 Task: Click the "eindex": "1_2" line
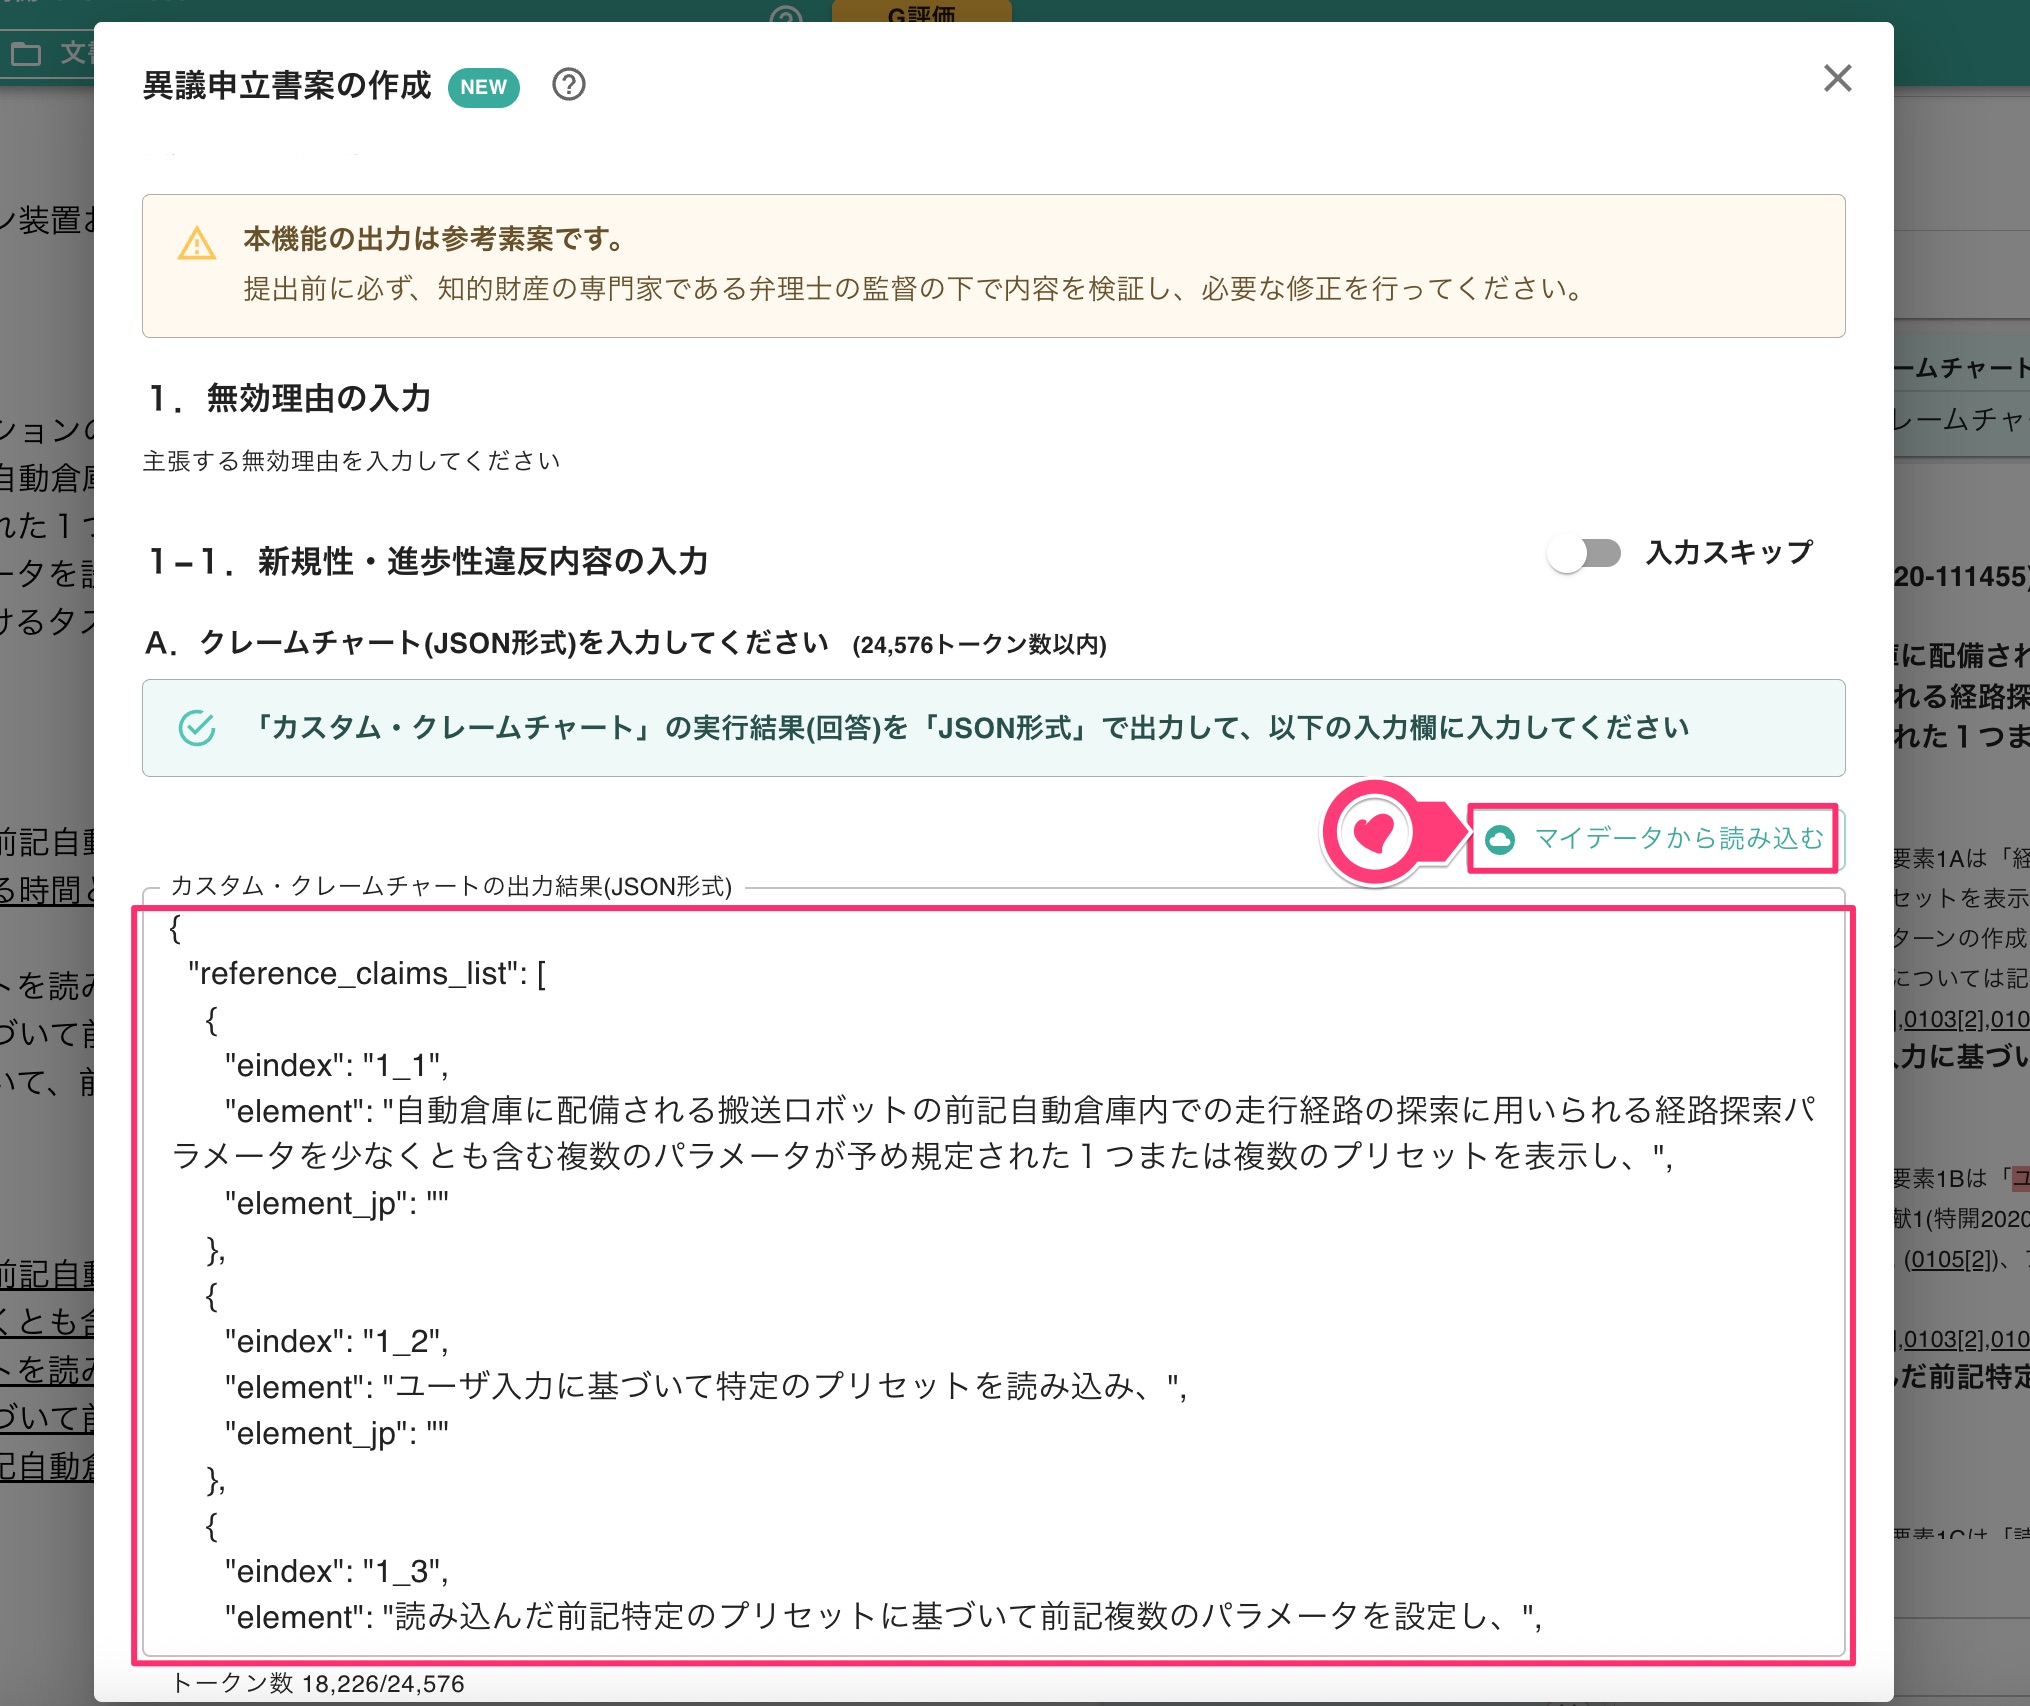[x=337, y=1341]
